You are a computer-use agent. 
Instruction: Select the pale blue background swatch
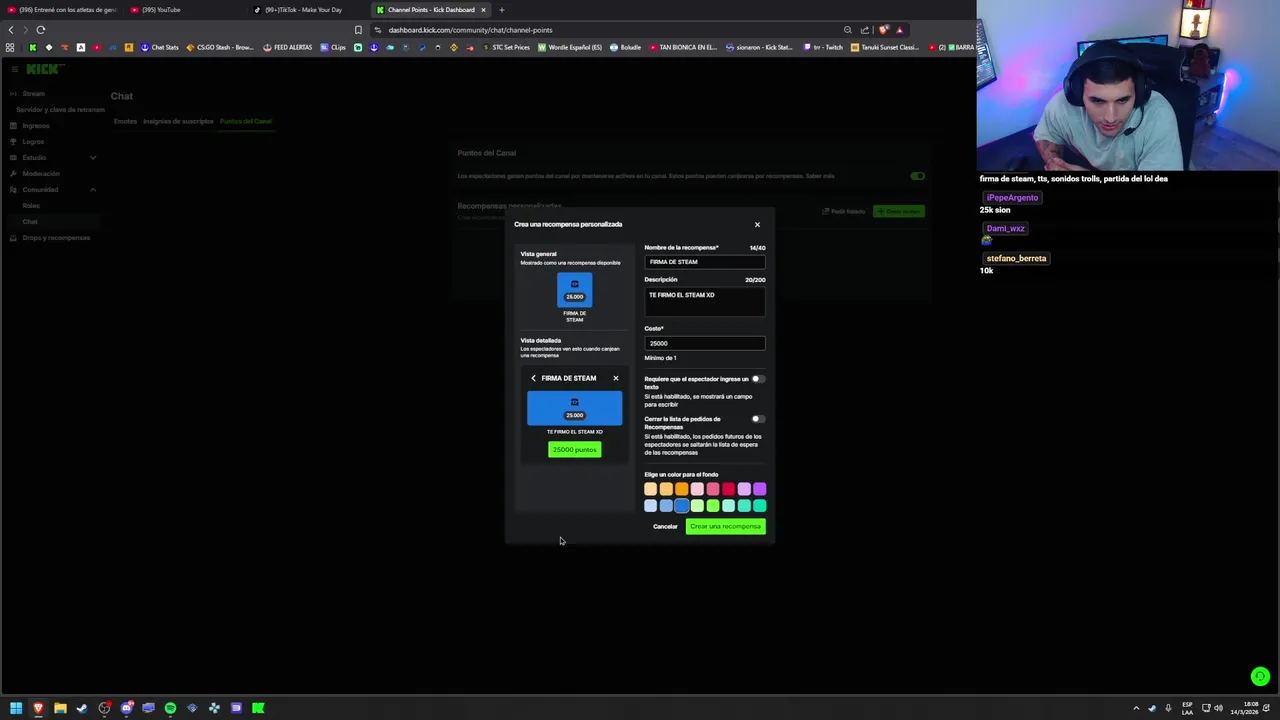pyautogui.click(x=651, y=506)
